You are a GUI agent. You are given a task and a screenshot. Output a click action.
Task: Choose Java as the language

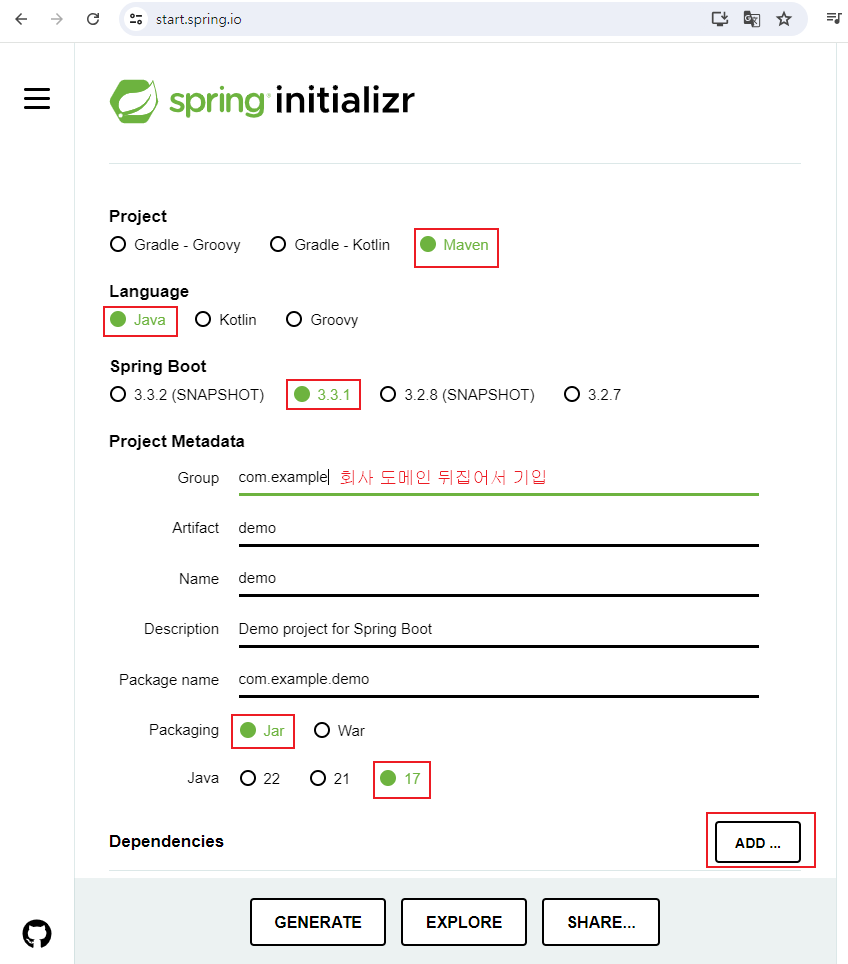[138, 320]
